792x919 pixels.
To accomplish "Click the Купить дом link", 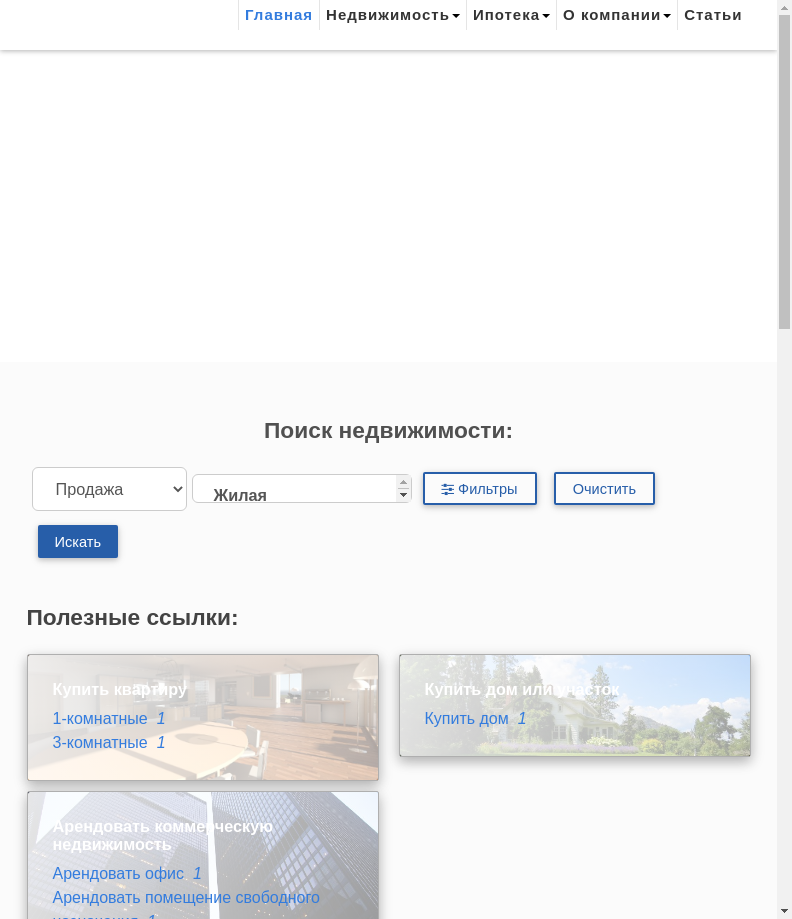I will pos(466,718).
